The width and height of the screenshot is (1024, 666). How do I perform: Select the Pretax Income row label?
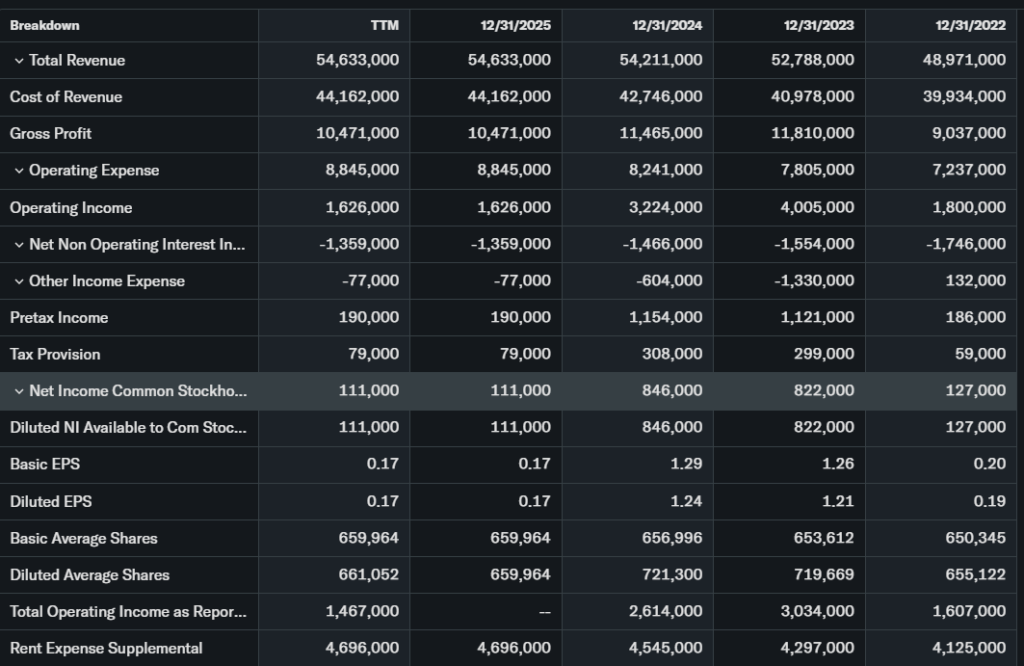click(59, 318)
